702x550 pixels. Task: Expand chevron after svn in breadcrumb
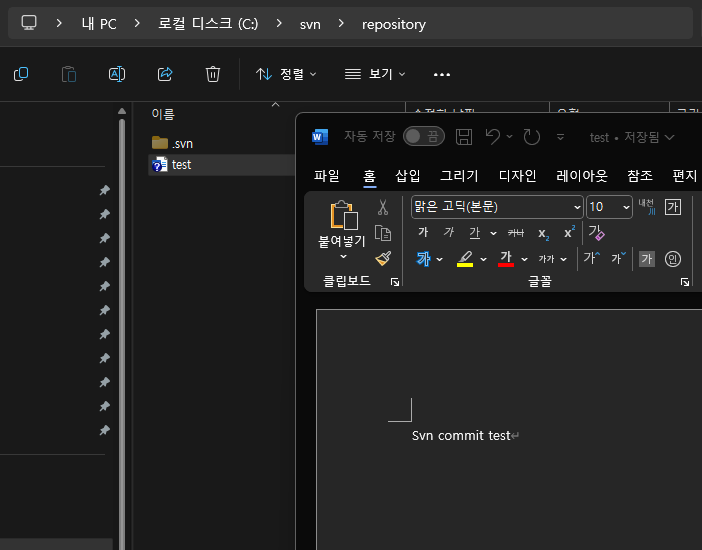(x=341, y=23)
